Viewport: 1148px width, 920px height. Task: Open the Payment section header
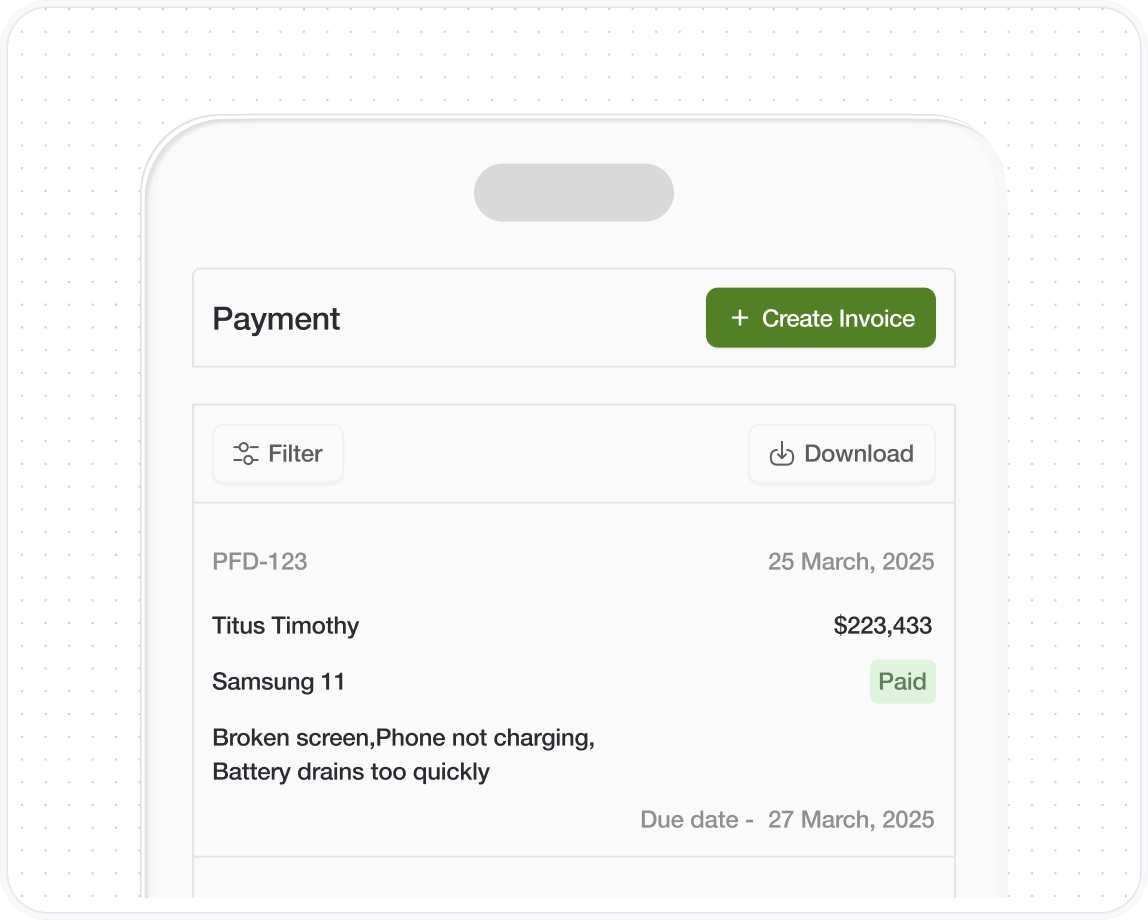pyautogui.click(x=276, y=318)
